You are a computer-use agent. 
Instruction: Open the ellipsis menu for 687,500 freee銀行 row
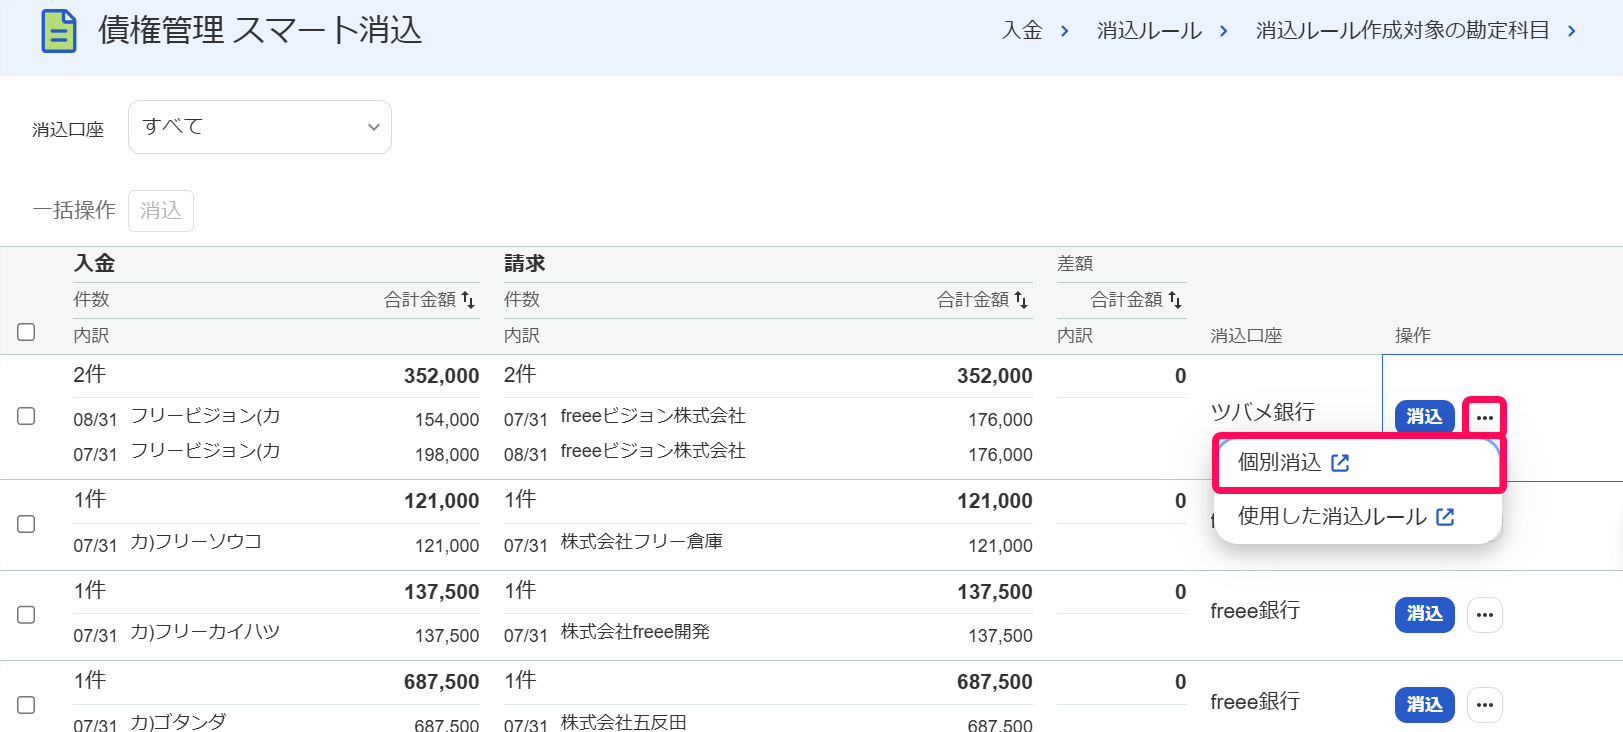[x=1484, y=705]
